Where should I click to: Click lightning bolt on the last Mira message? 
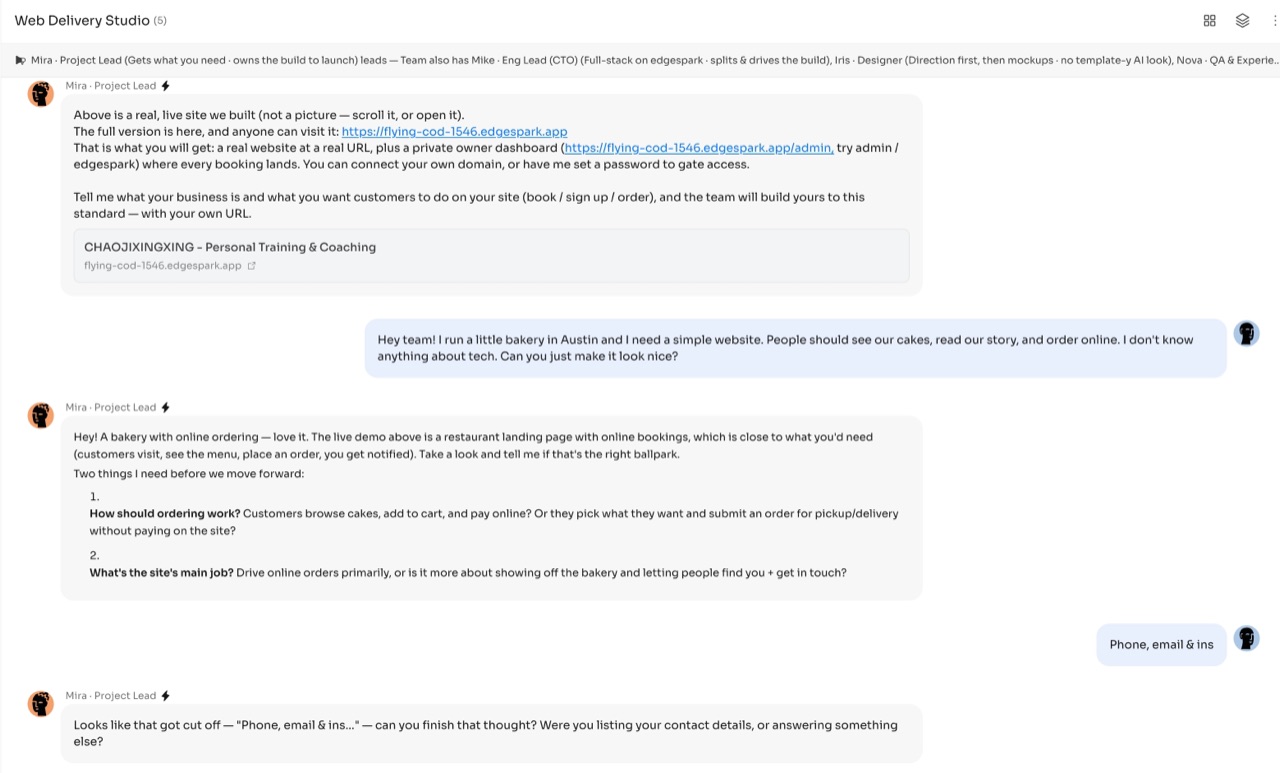click(x=166, y=696)
